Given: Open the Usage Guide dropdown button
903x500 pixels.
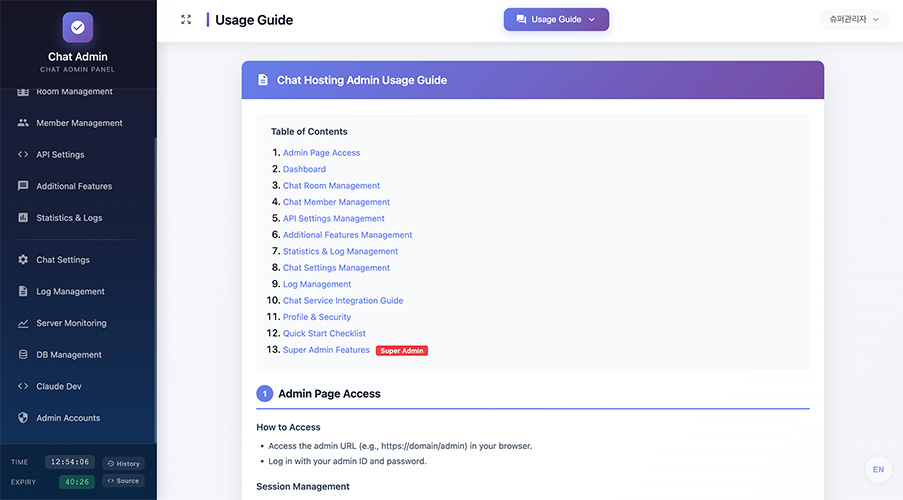Looking at the screenshot, I should (556, 19).
